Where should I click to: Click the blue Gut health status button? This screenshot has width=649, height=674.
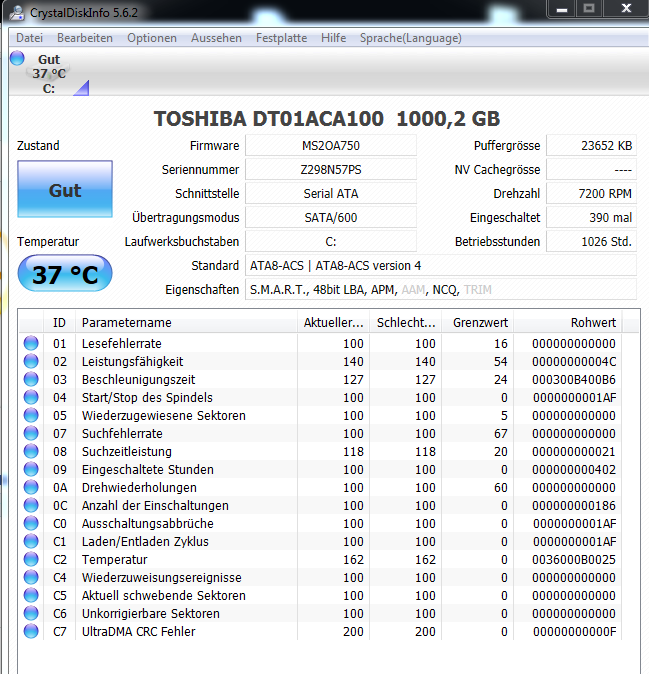[65, 189]
